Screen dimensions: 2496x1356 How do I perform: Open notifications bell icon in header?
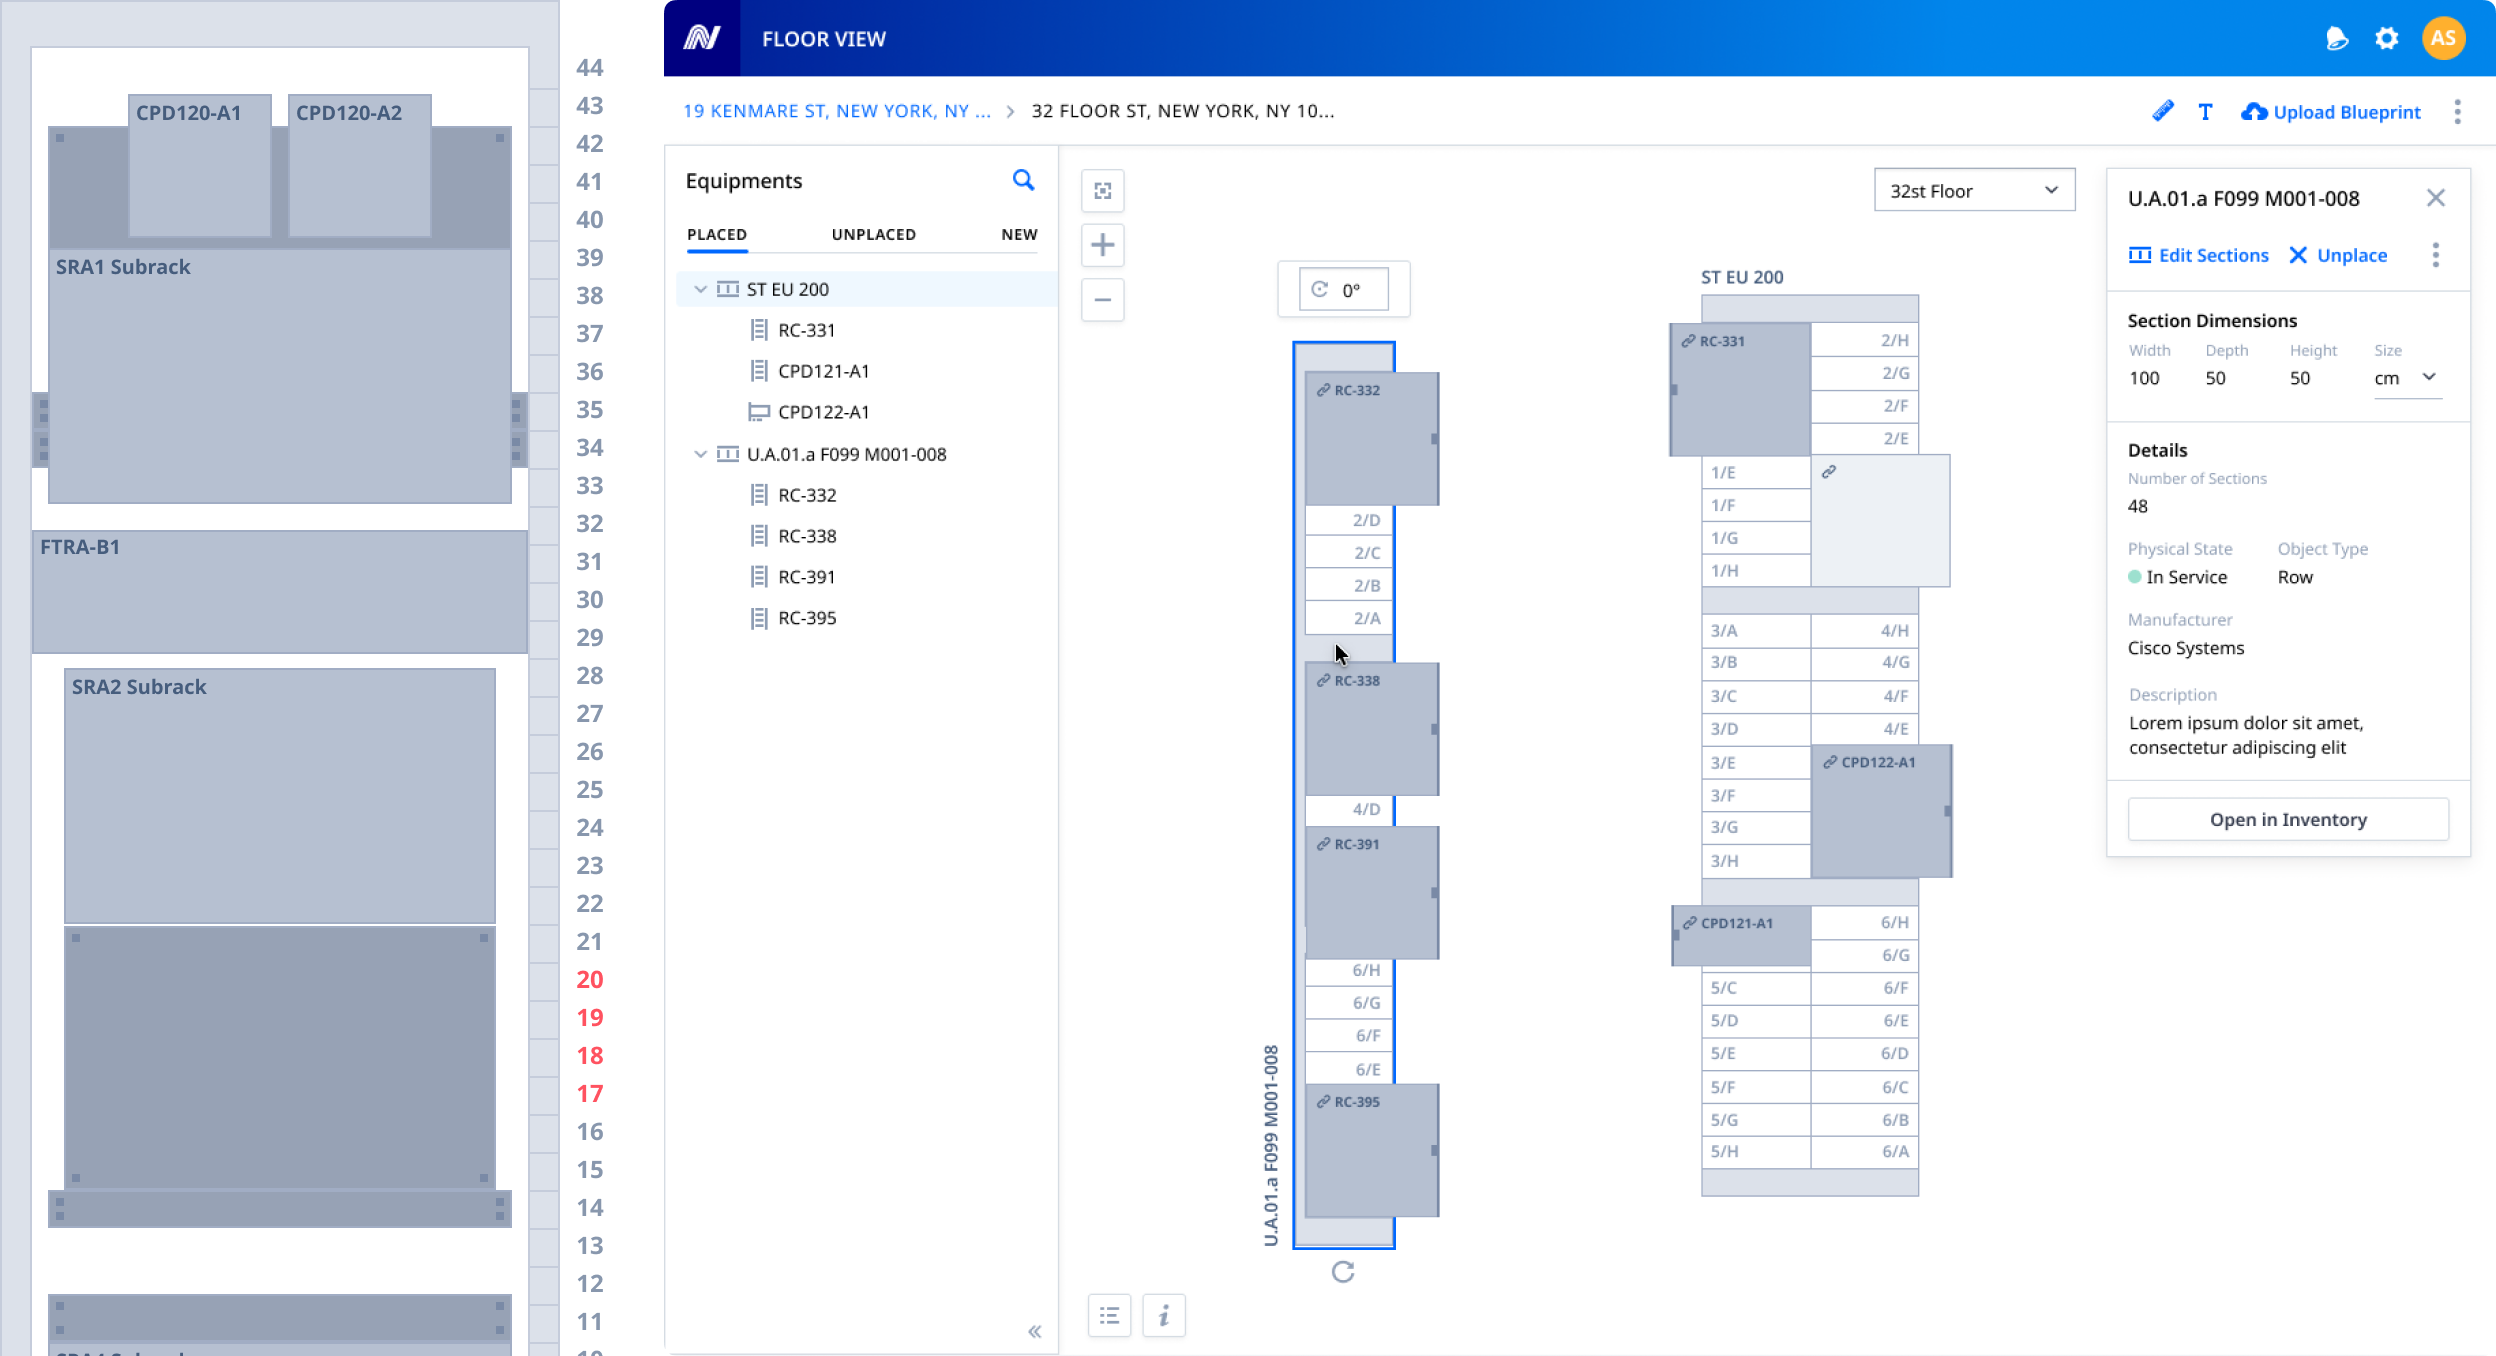click(x=2336, y=39)
